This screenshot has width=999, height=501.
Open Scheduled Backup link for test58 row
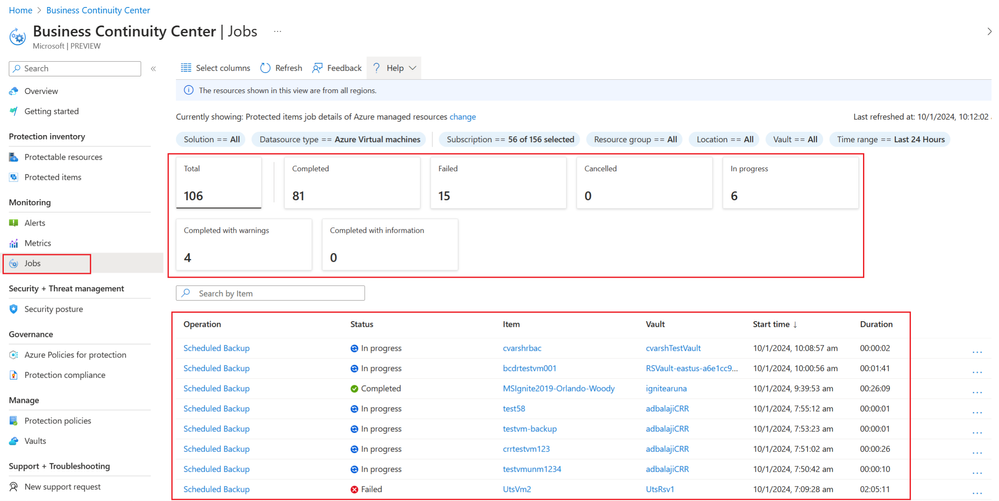click(x=217, y=409)
